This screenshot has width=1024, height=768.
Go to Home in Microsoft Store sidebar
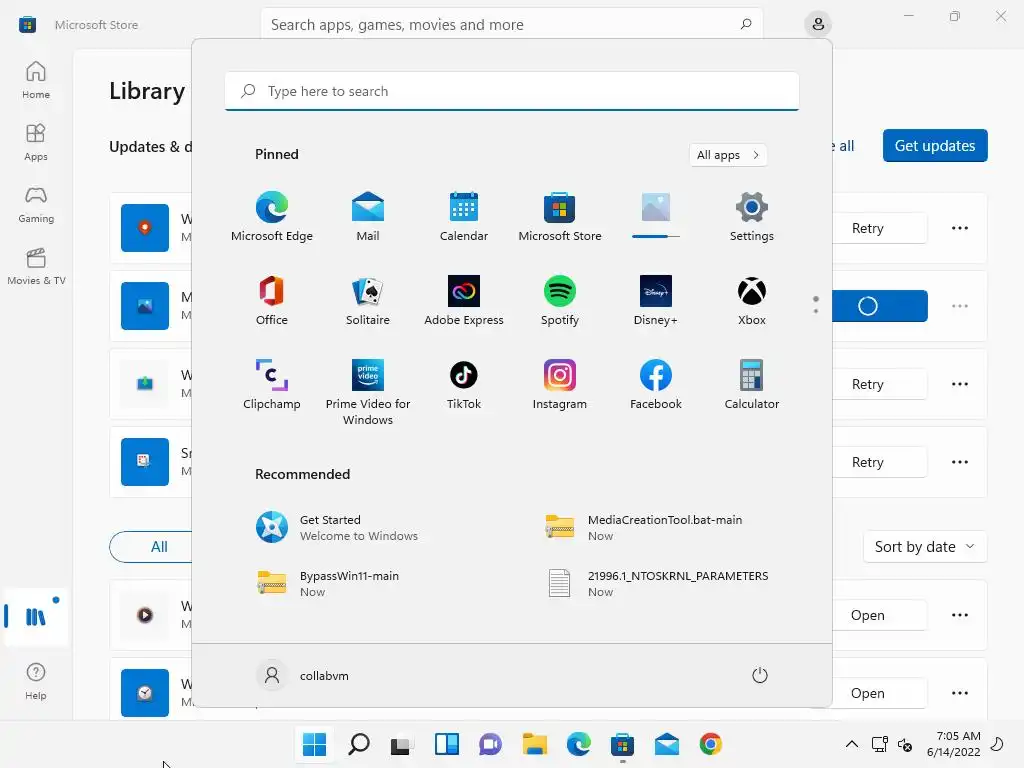(x=36, y=80)
